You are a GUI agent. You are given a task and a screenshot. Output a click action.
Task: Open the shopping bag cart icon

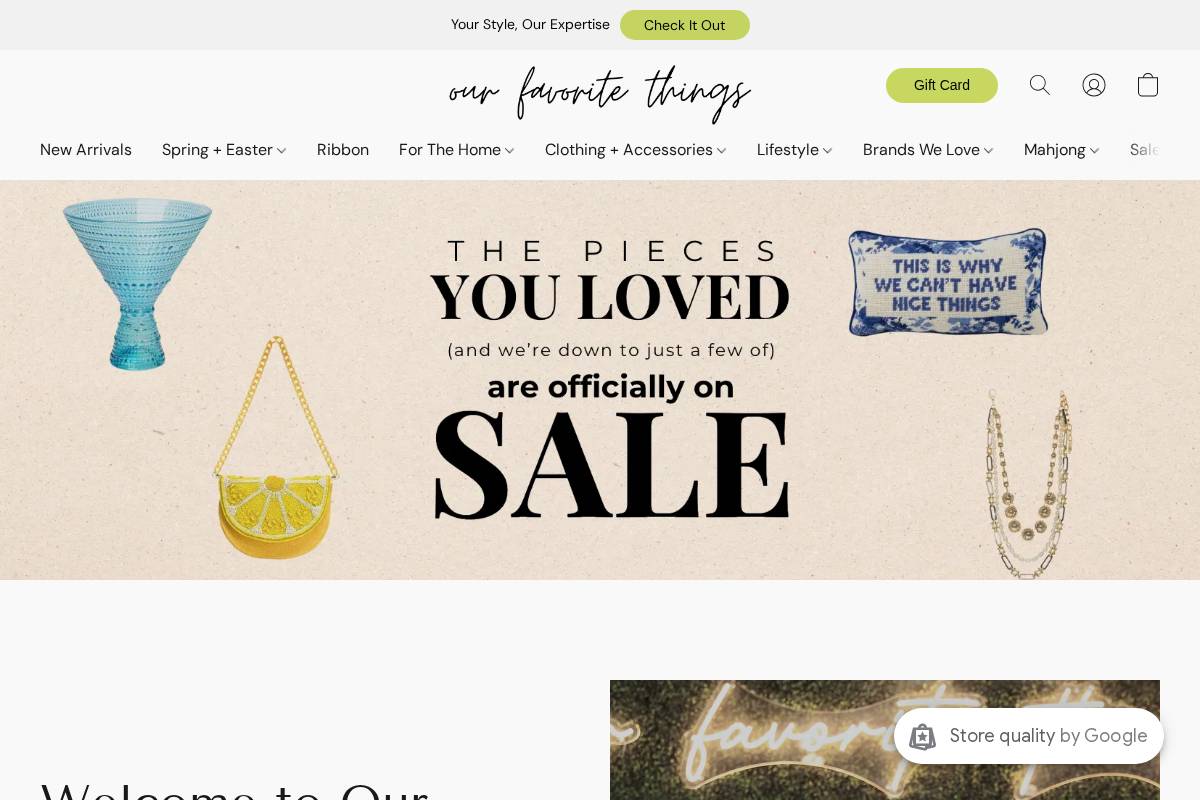point(1148,85)
